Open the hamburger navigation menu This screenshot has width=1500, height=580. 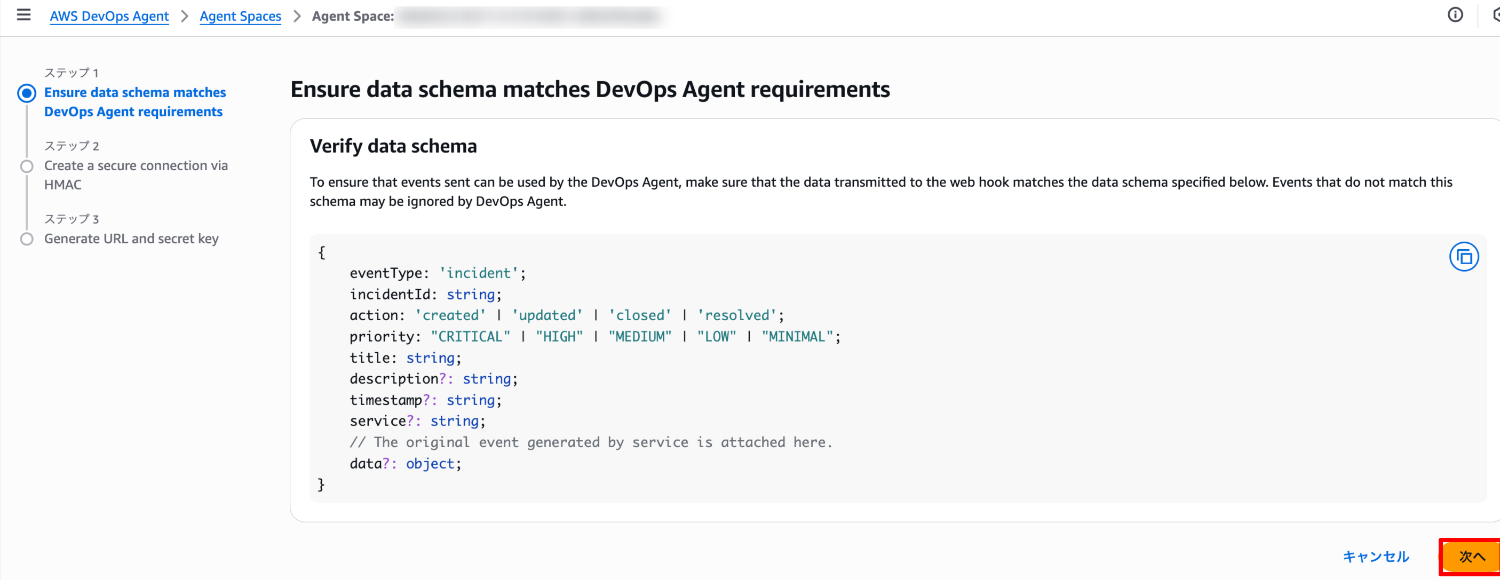[24, 16]
